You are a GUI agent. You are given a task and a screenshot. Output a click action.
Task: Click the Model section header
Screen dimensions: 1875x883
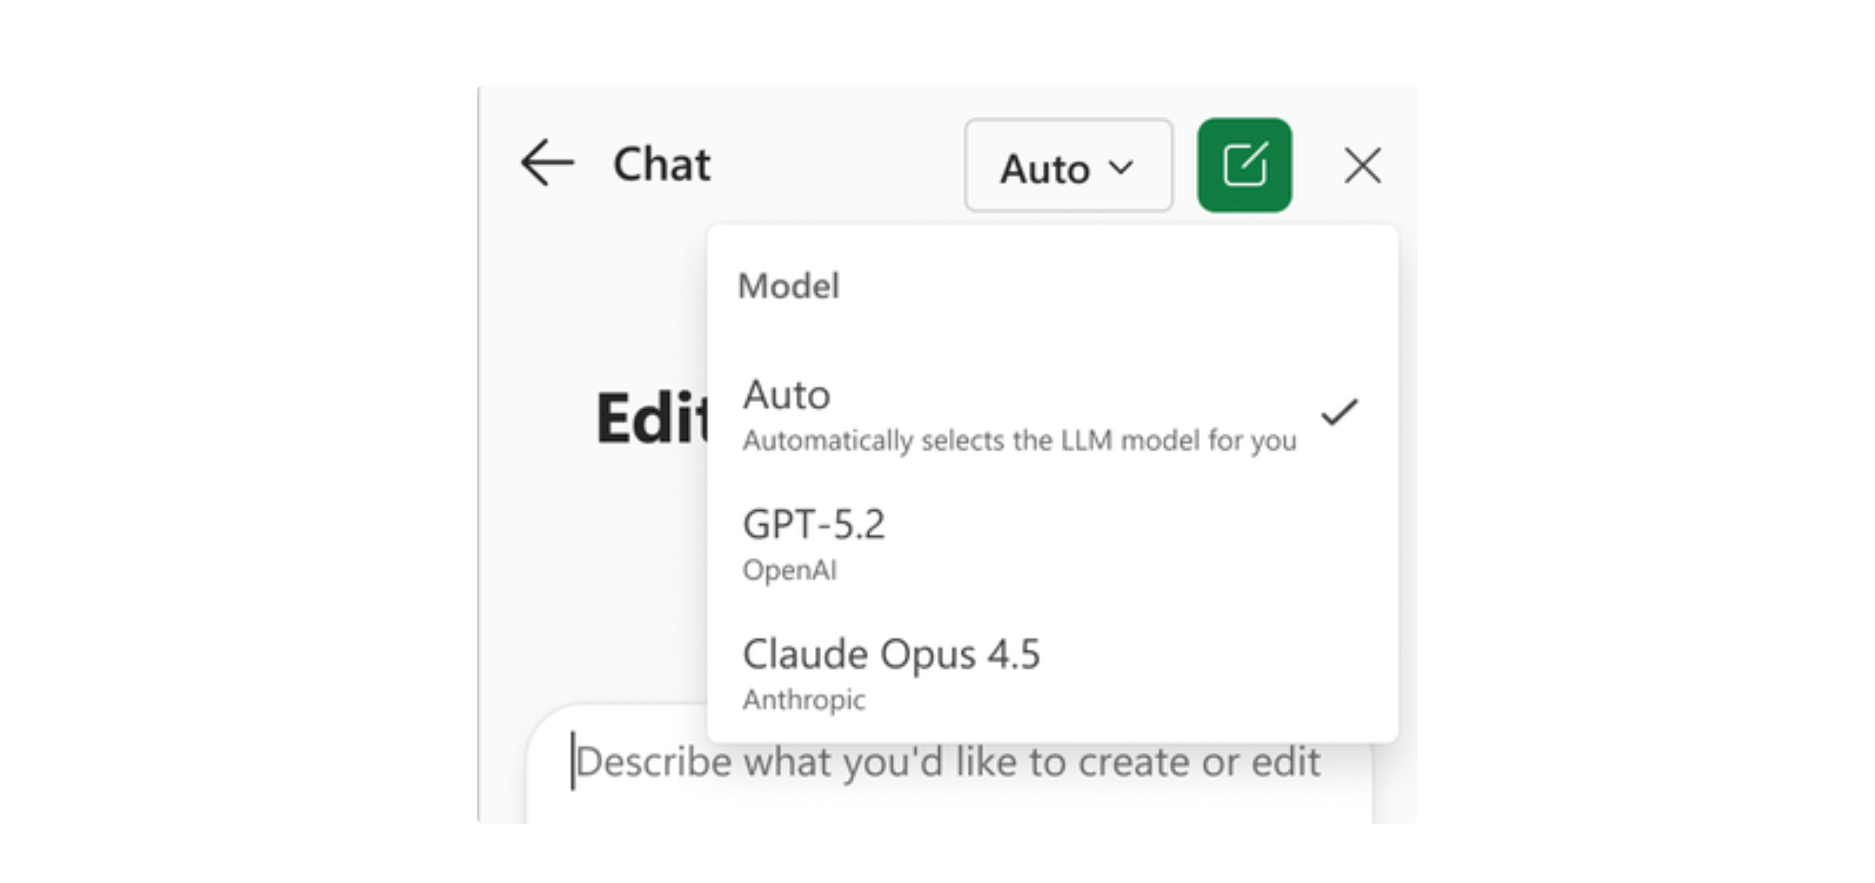pyautogui.click(x=788, y=286)
